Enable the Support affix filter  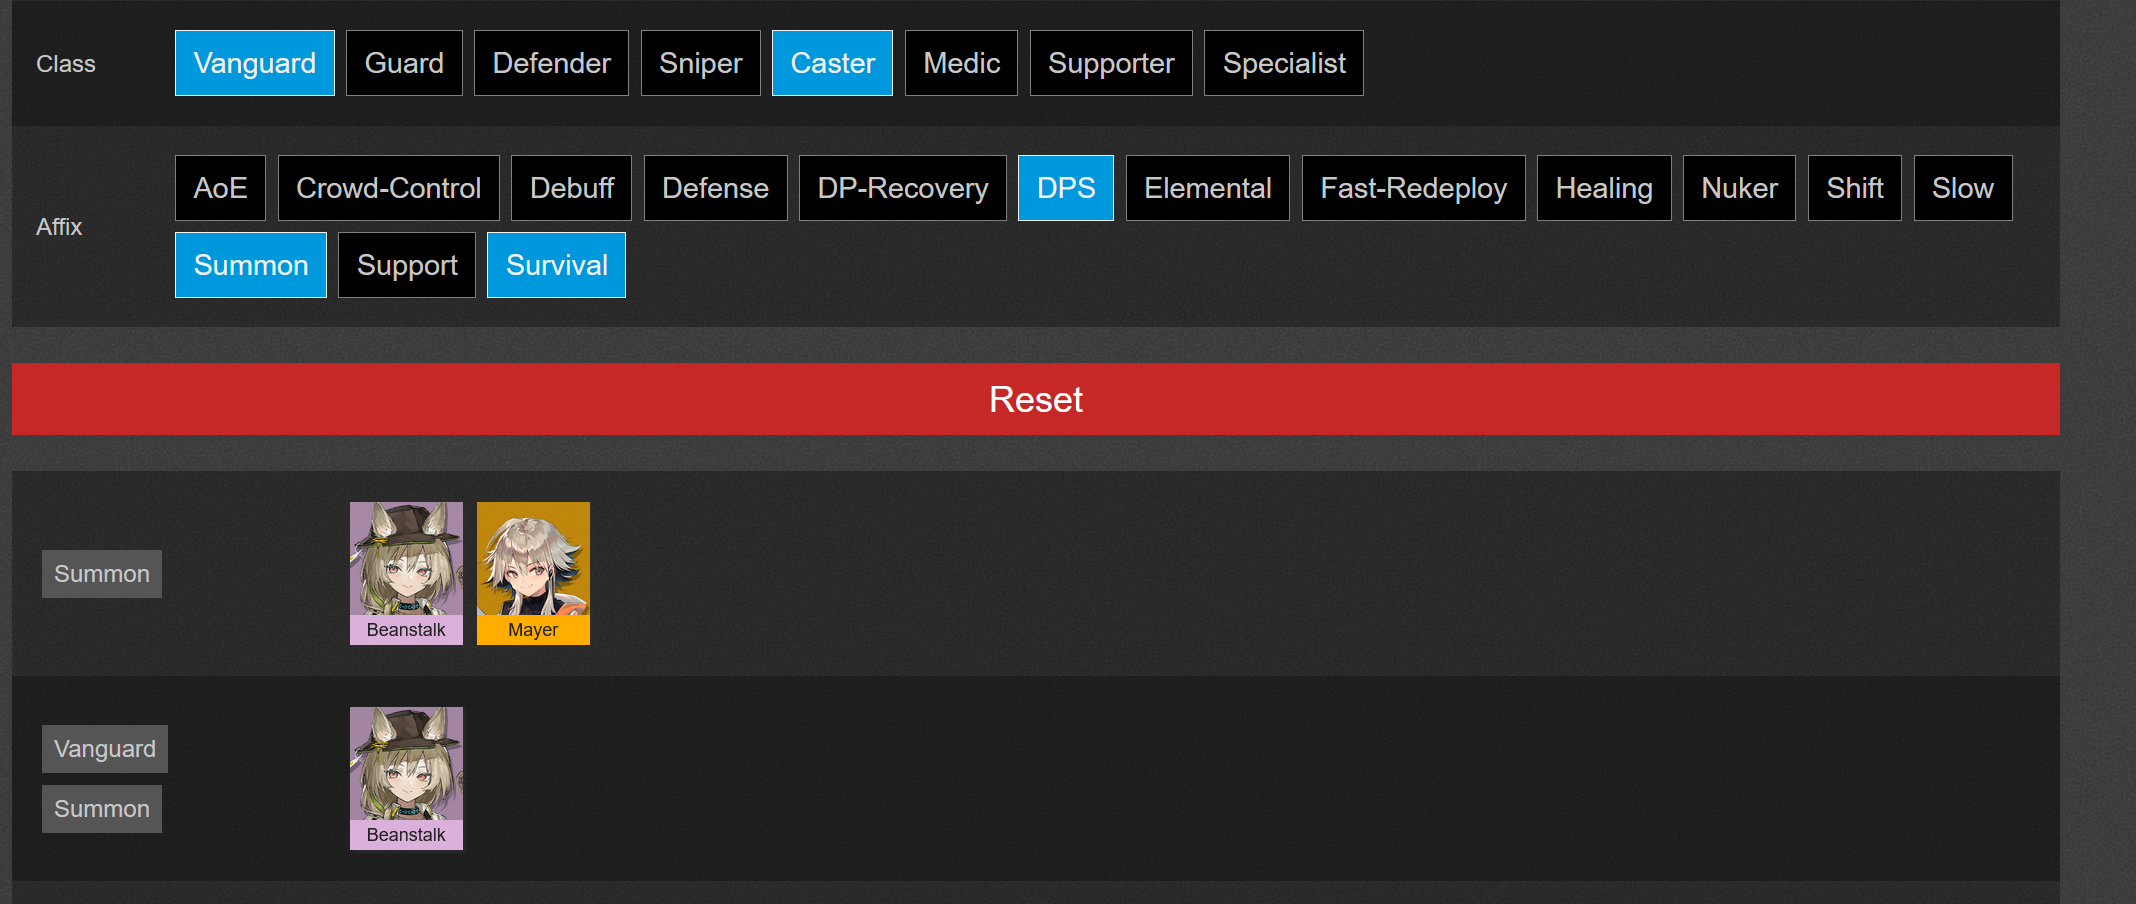(x=407, y=265)
